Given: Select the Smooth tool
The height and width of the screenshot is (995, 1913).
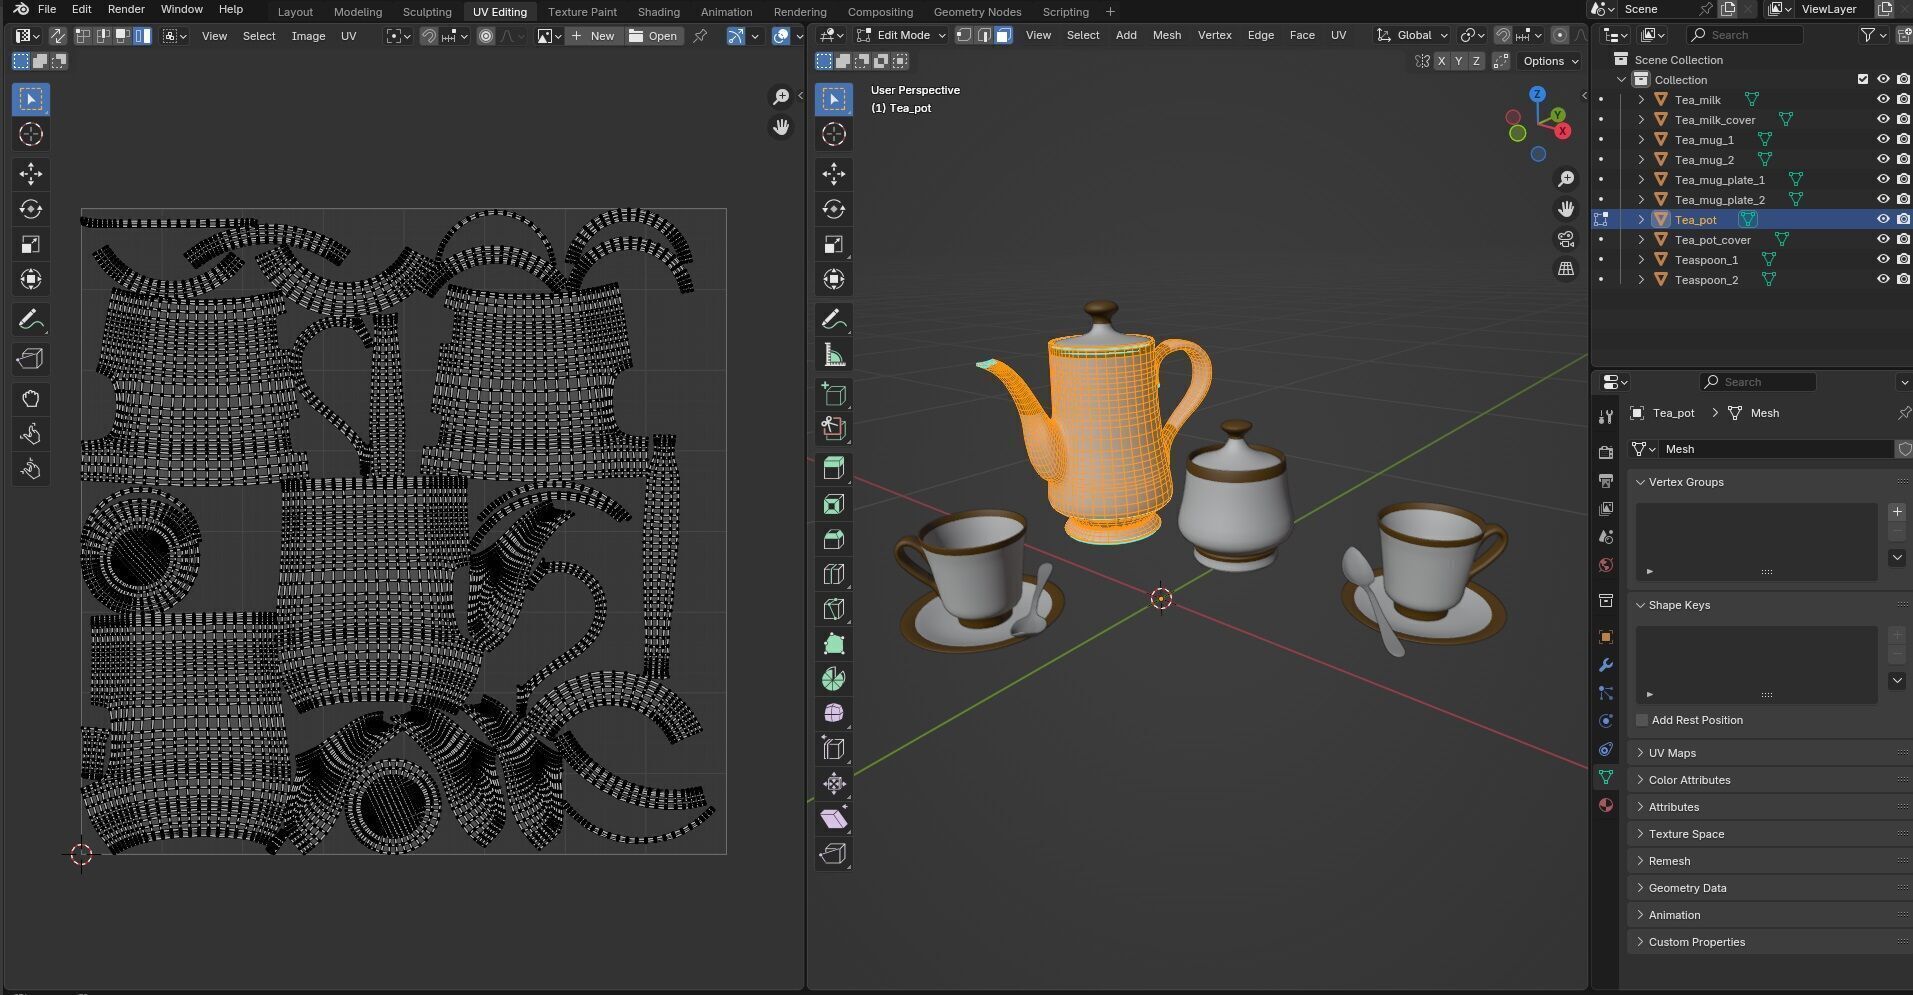Looking at the screenshot, I should coord(833,713).
